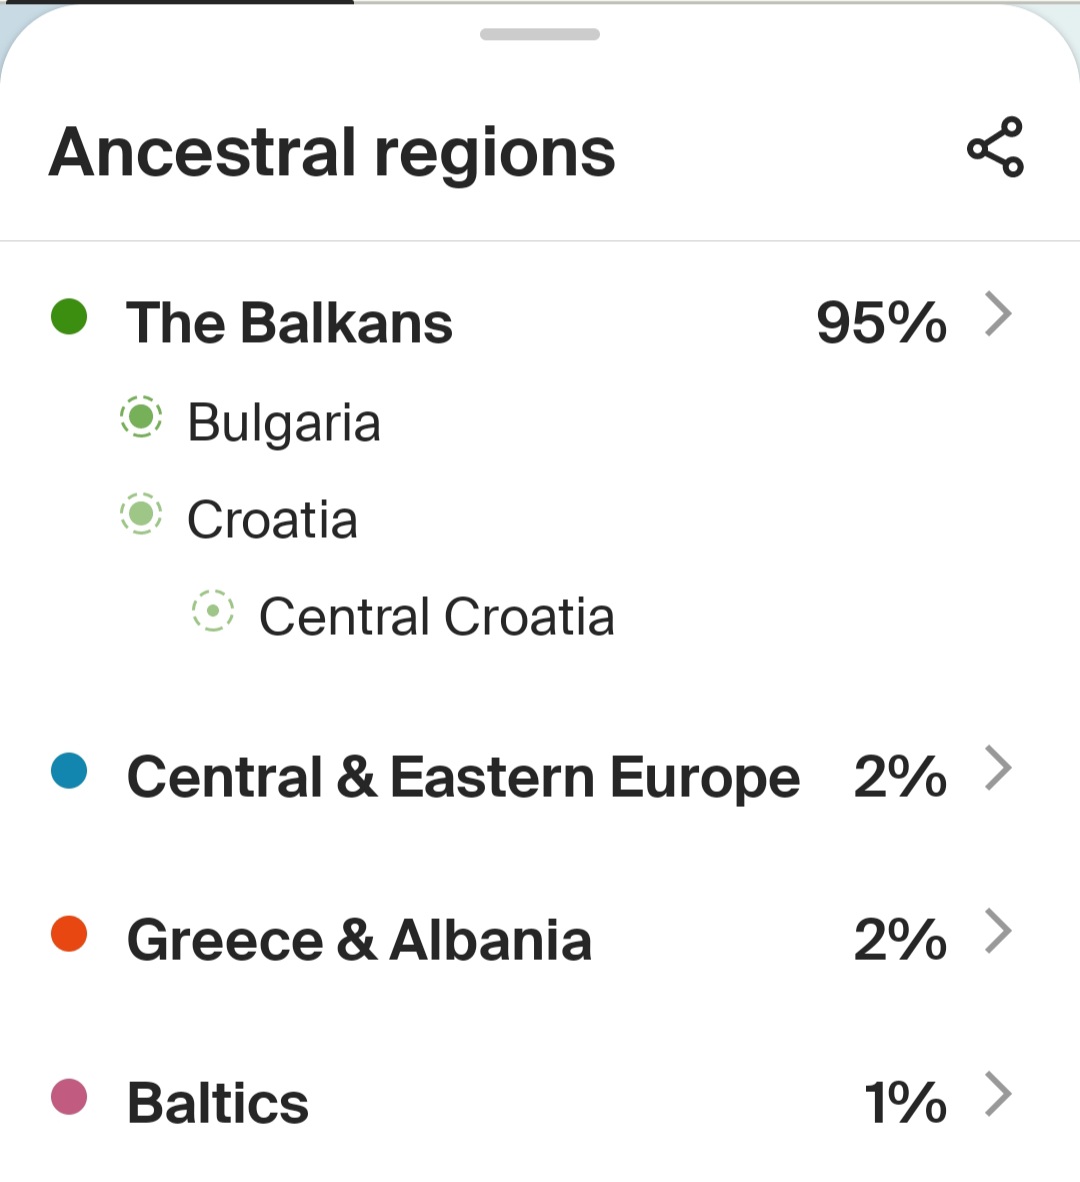1080x1182 pixels.
Task: Open Greece & Albania details chevron
Action: click(x=998, y=932)
